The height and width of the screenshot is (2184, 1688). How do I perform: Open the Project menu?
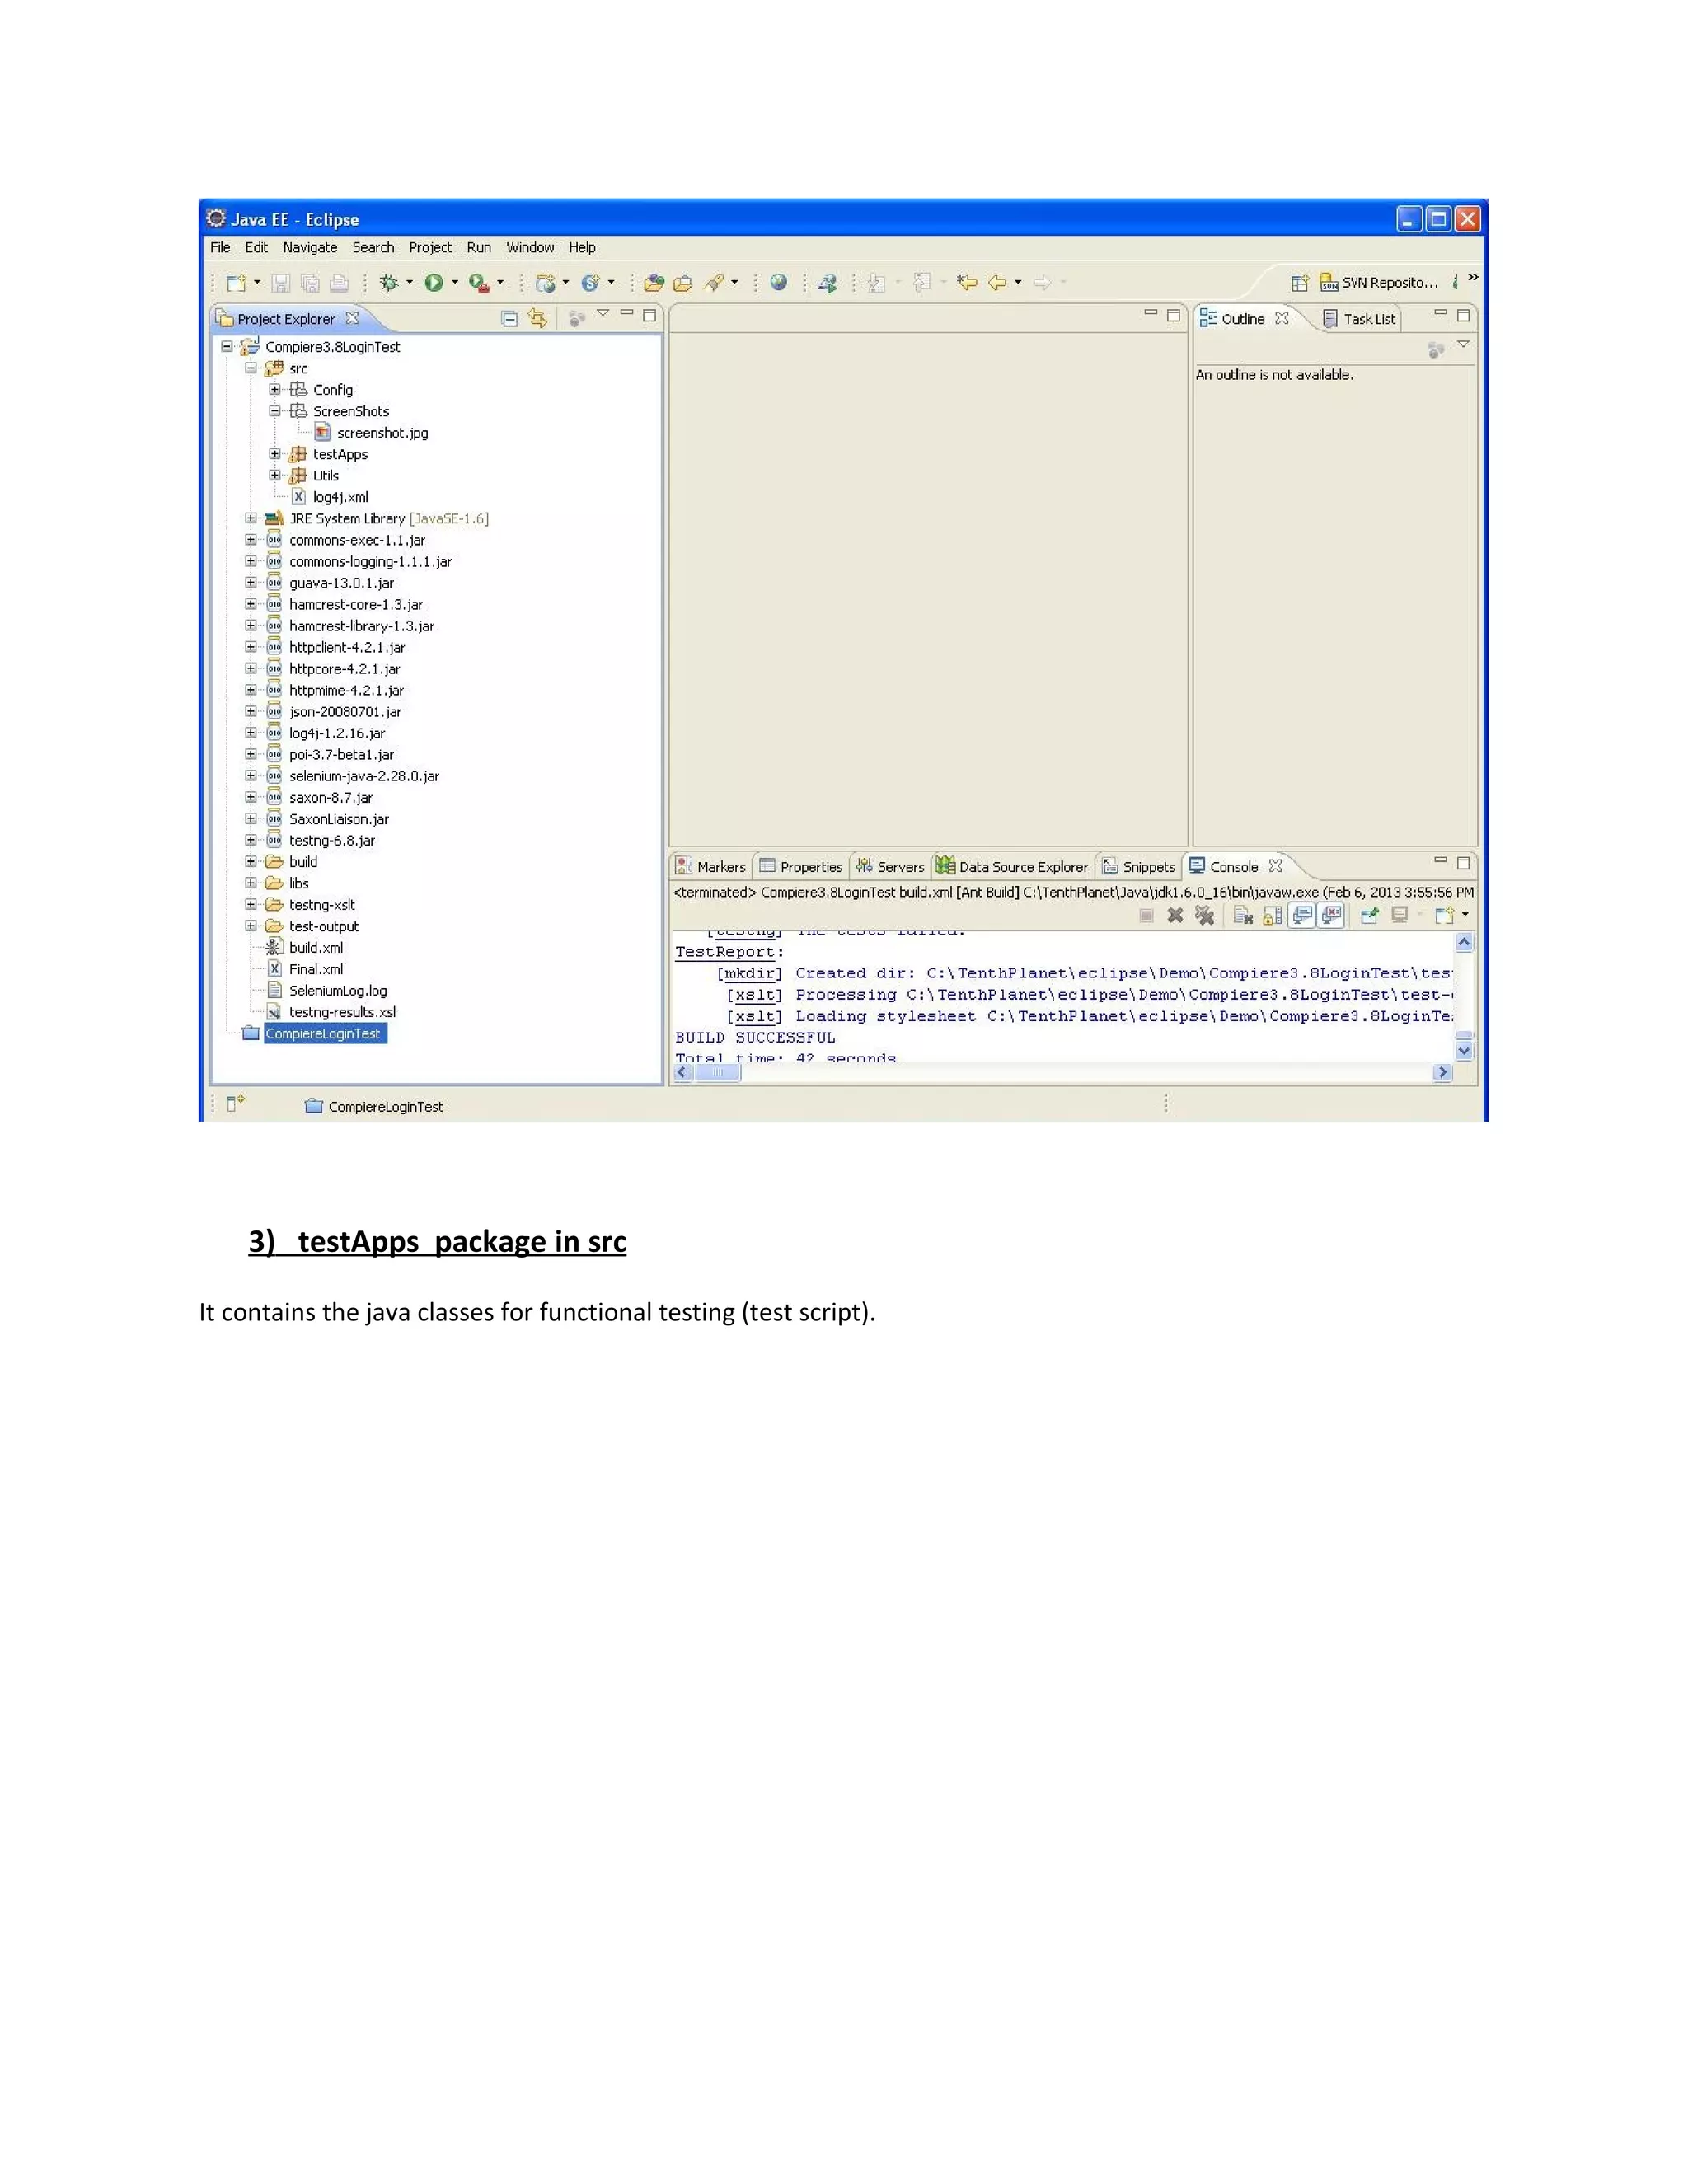click(430, 248)
